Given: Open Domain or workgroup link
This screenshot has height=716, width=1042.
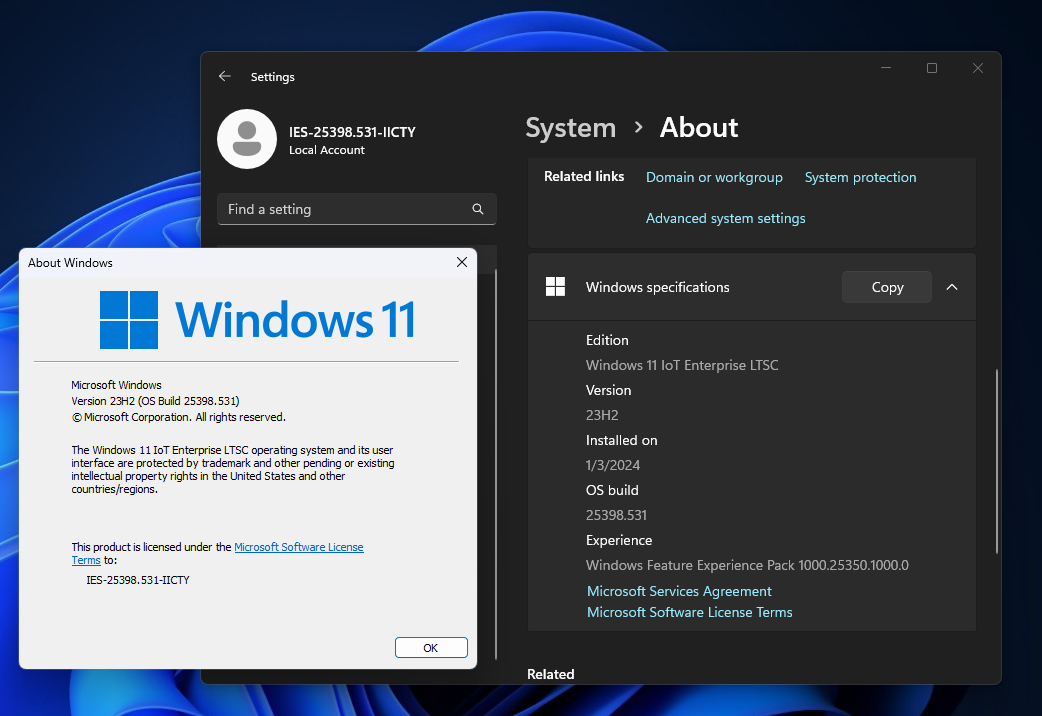Looking at the screenshot, I should click(714, 178).
